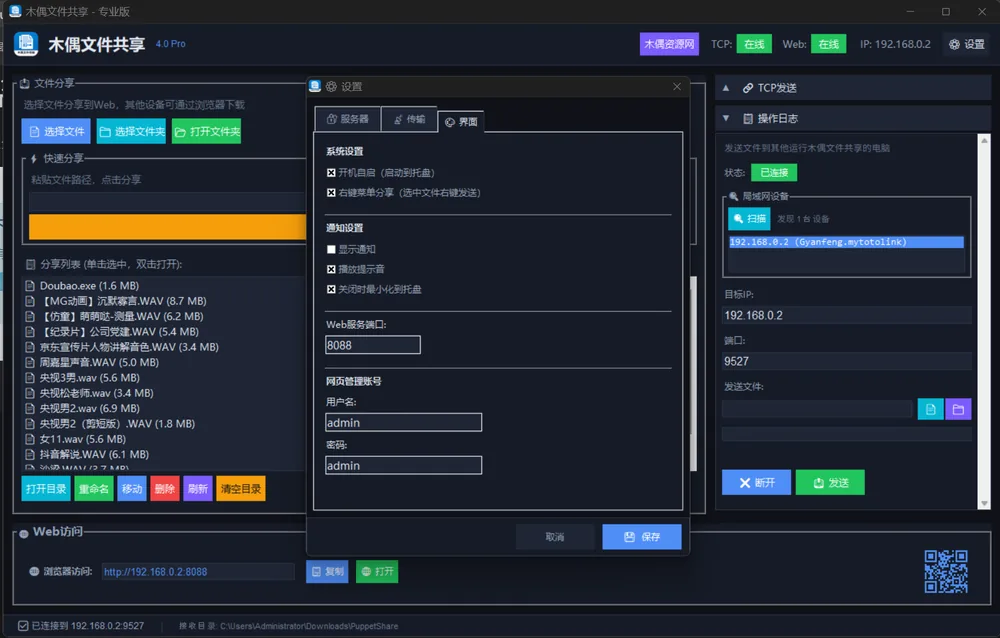The width and height of the screenshot is (1000, 638).
Task: Enable the 显示通知 checkbox
Action: 331,249
